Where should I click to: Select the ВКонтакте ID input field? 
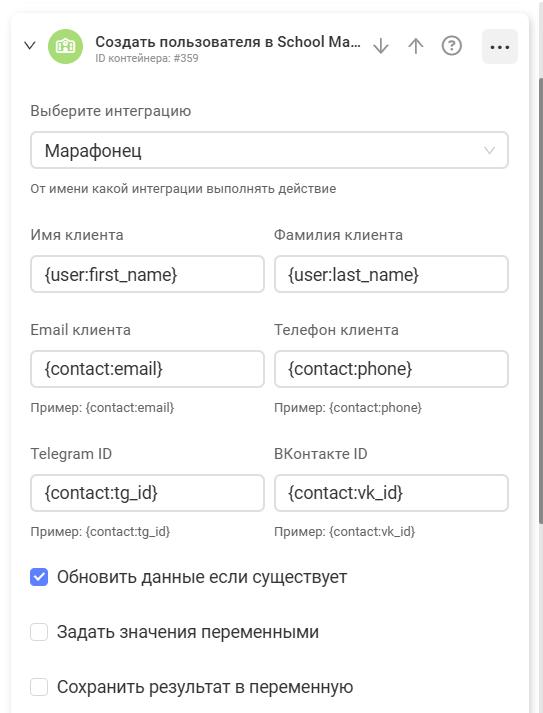pyautogui.click(x=391, y=493)
